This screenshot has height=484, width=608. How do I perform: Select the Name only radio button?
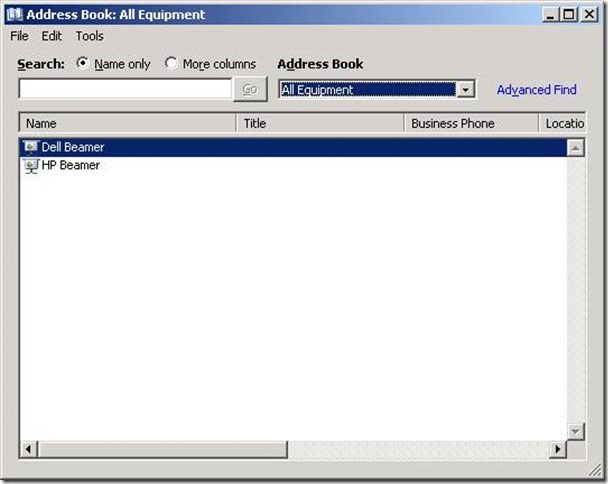(x=83, y=63)
